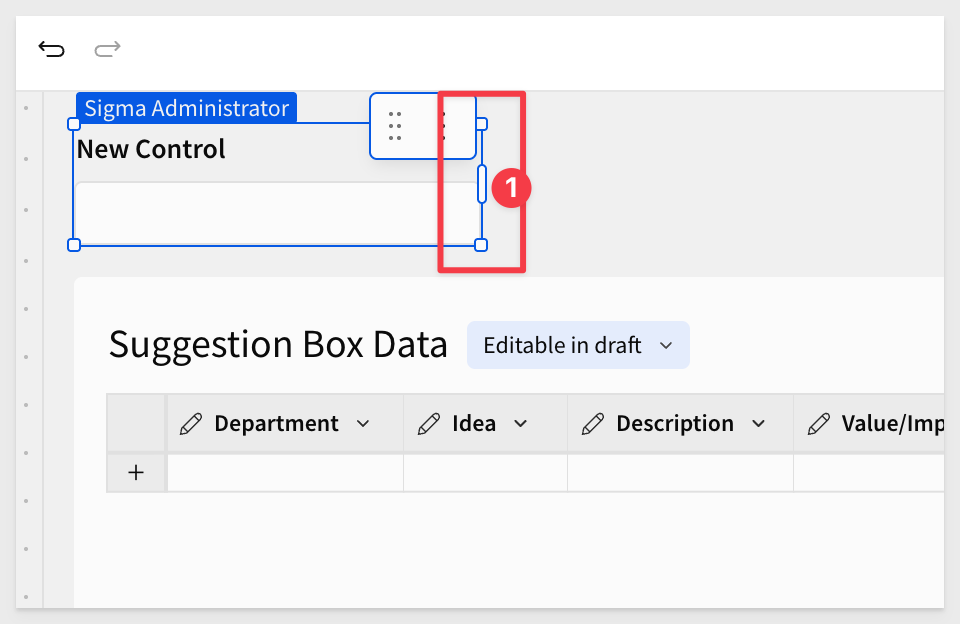Expand the Department column menu chevron
Screen dimensions: 960x624
363,424
